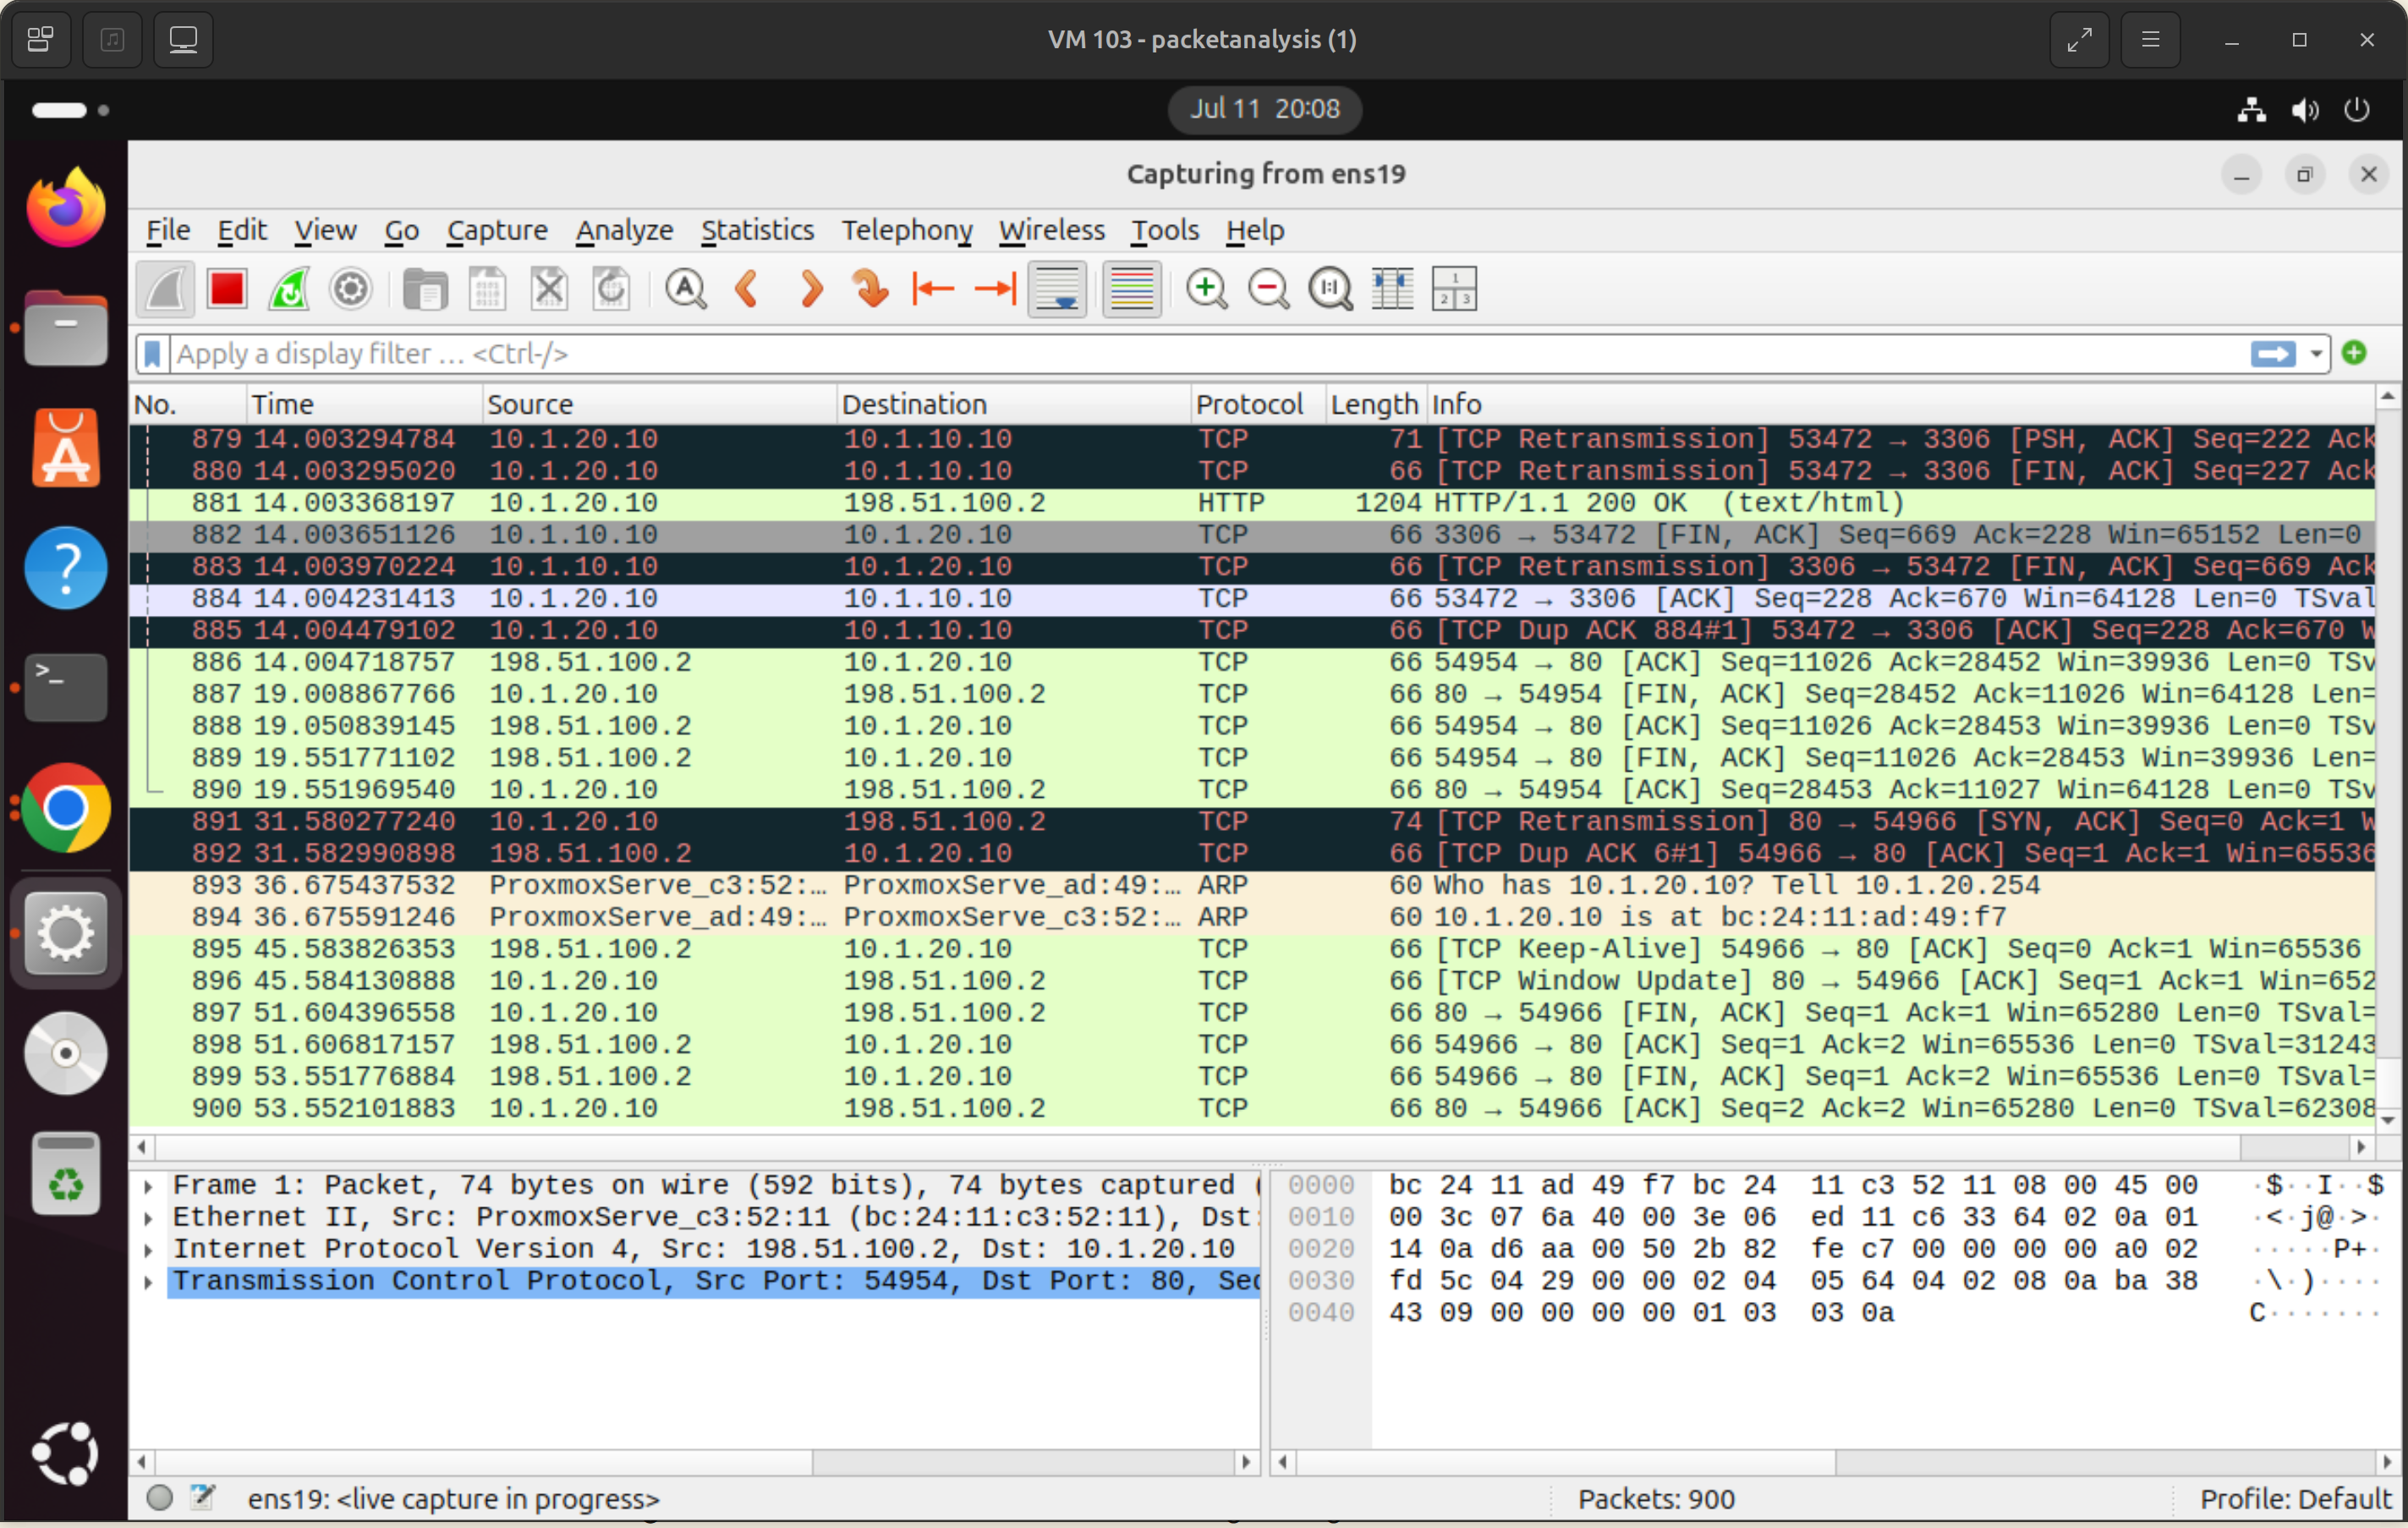Expand Frame 1 details tree
This screenshot has width=2408, height=1528.
(x=148, y=1186)
